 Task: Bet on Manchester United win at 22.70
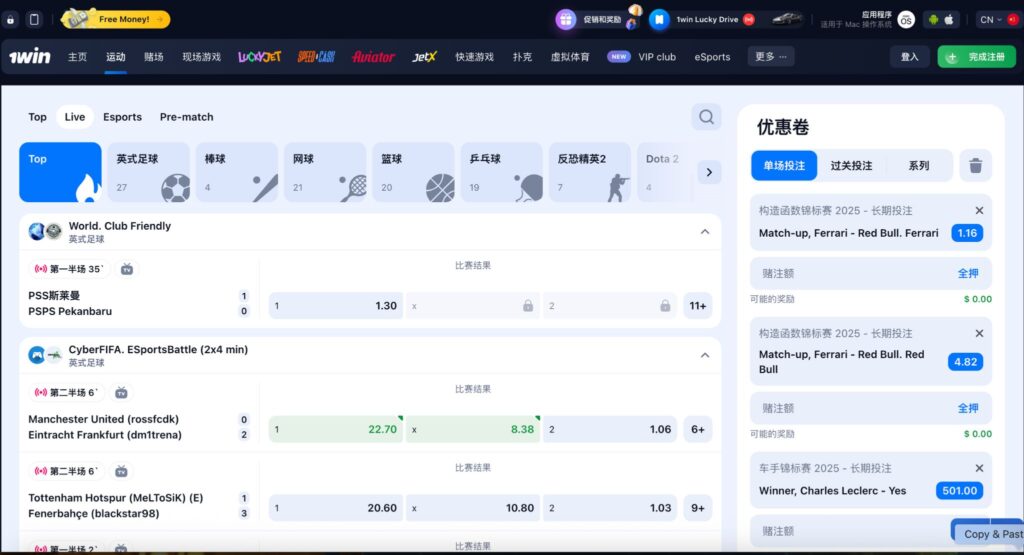336,429
